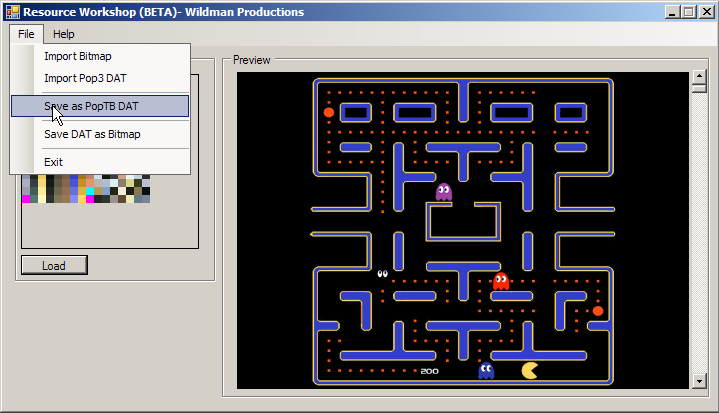The height and width of the screenshot is (413, 719).
Task: Click the preview scrollbar up arrow
Action: click(699, 76)
